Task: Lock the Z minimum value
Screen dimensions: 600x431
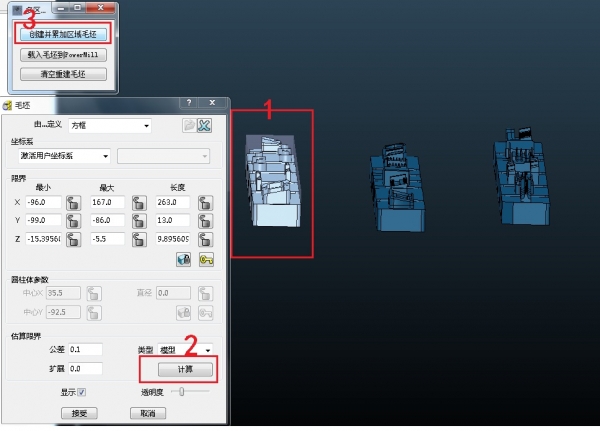Action: (73, 240)
